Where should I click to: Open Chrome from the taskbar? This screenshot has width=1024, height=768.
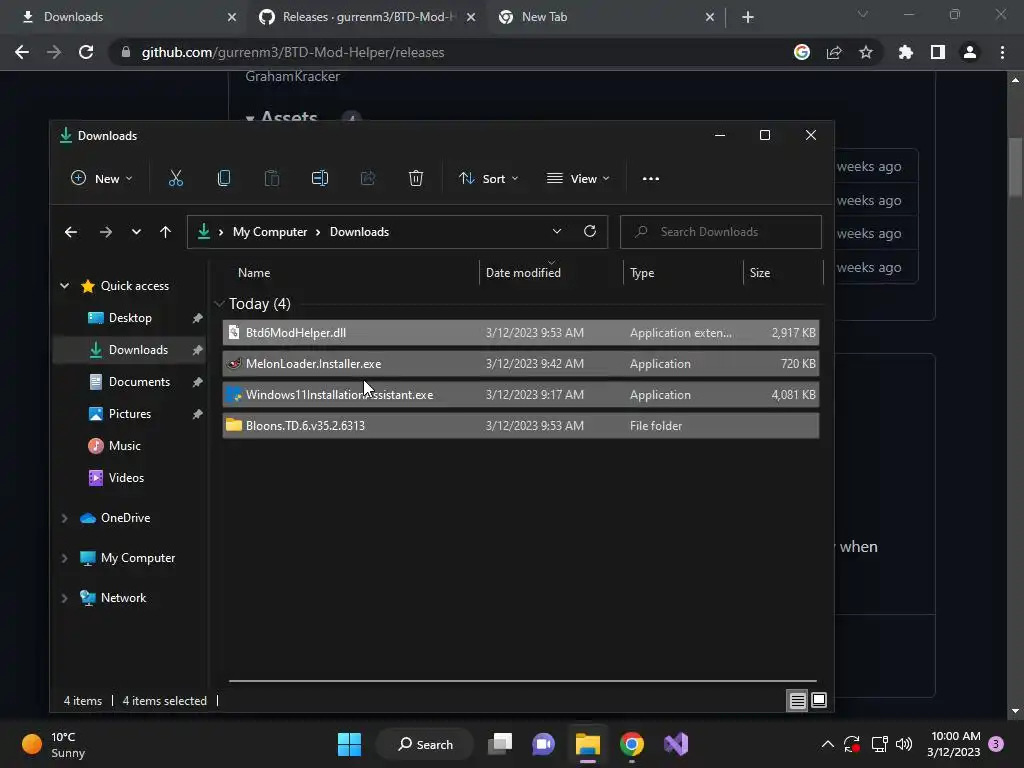coord(632,744)
